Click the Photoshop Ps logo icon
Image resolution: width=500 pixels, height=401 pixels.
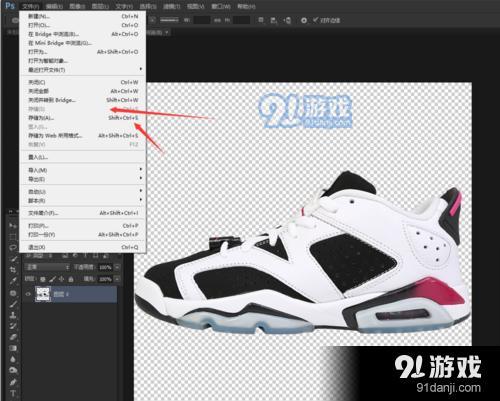(10, 6)
